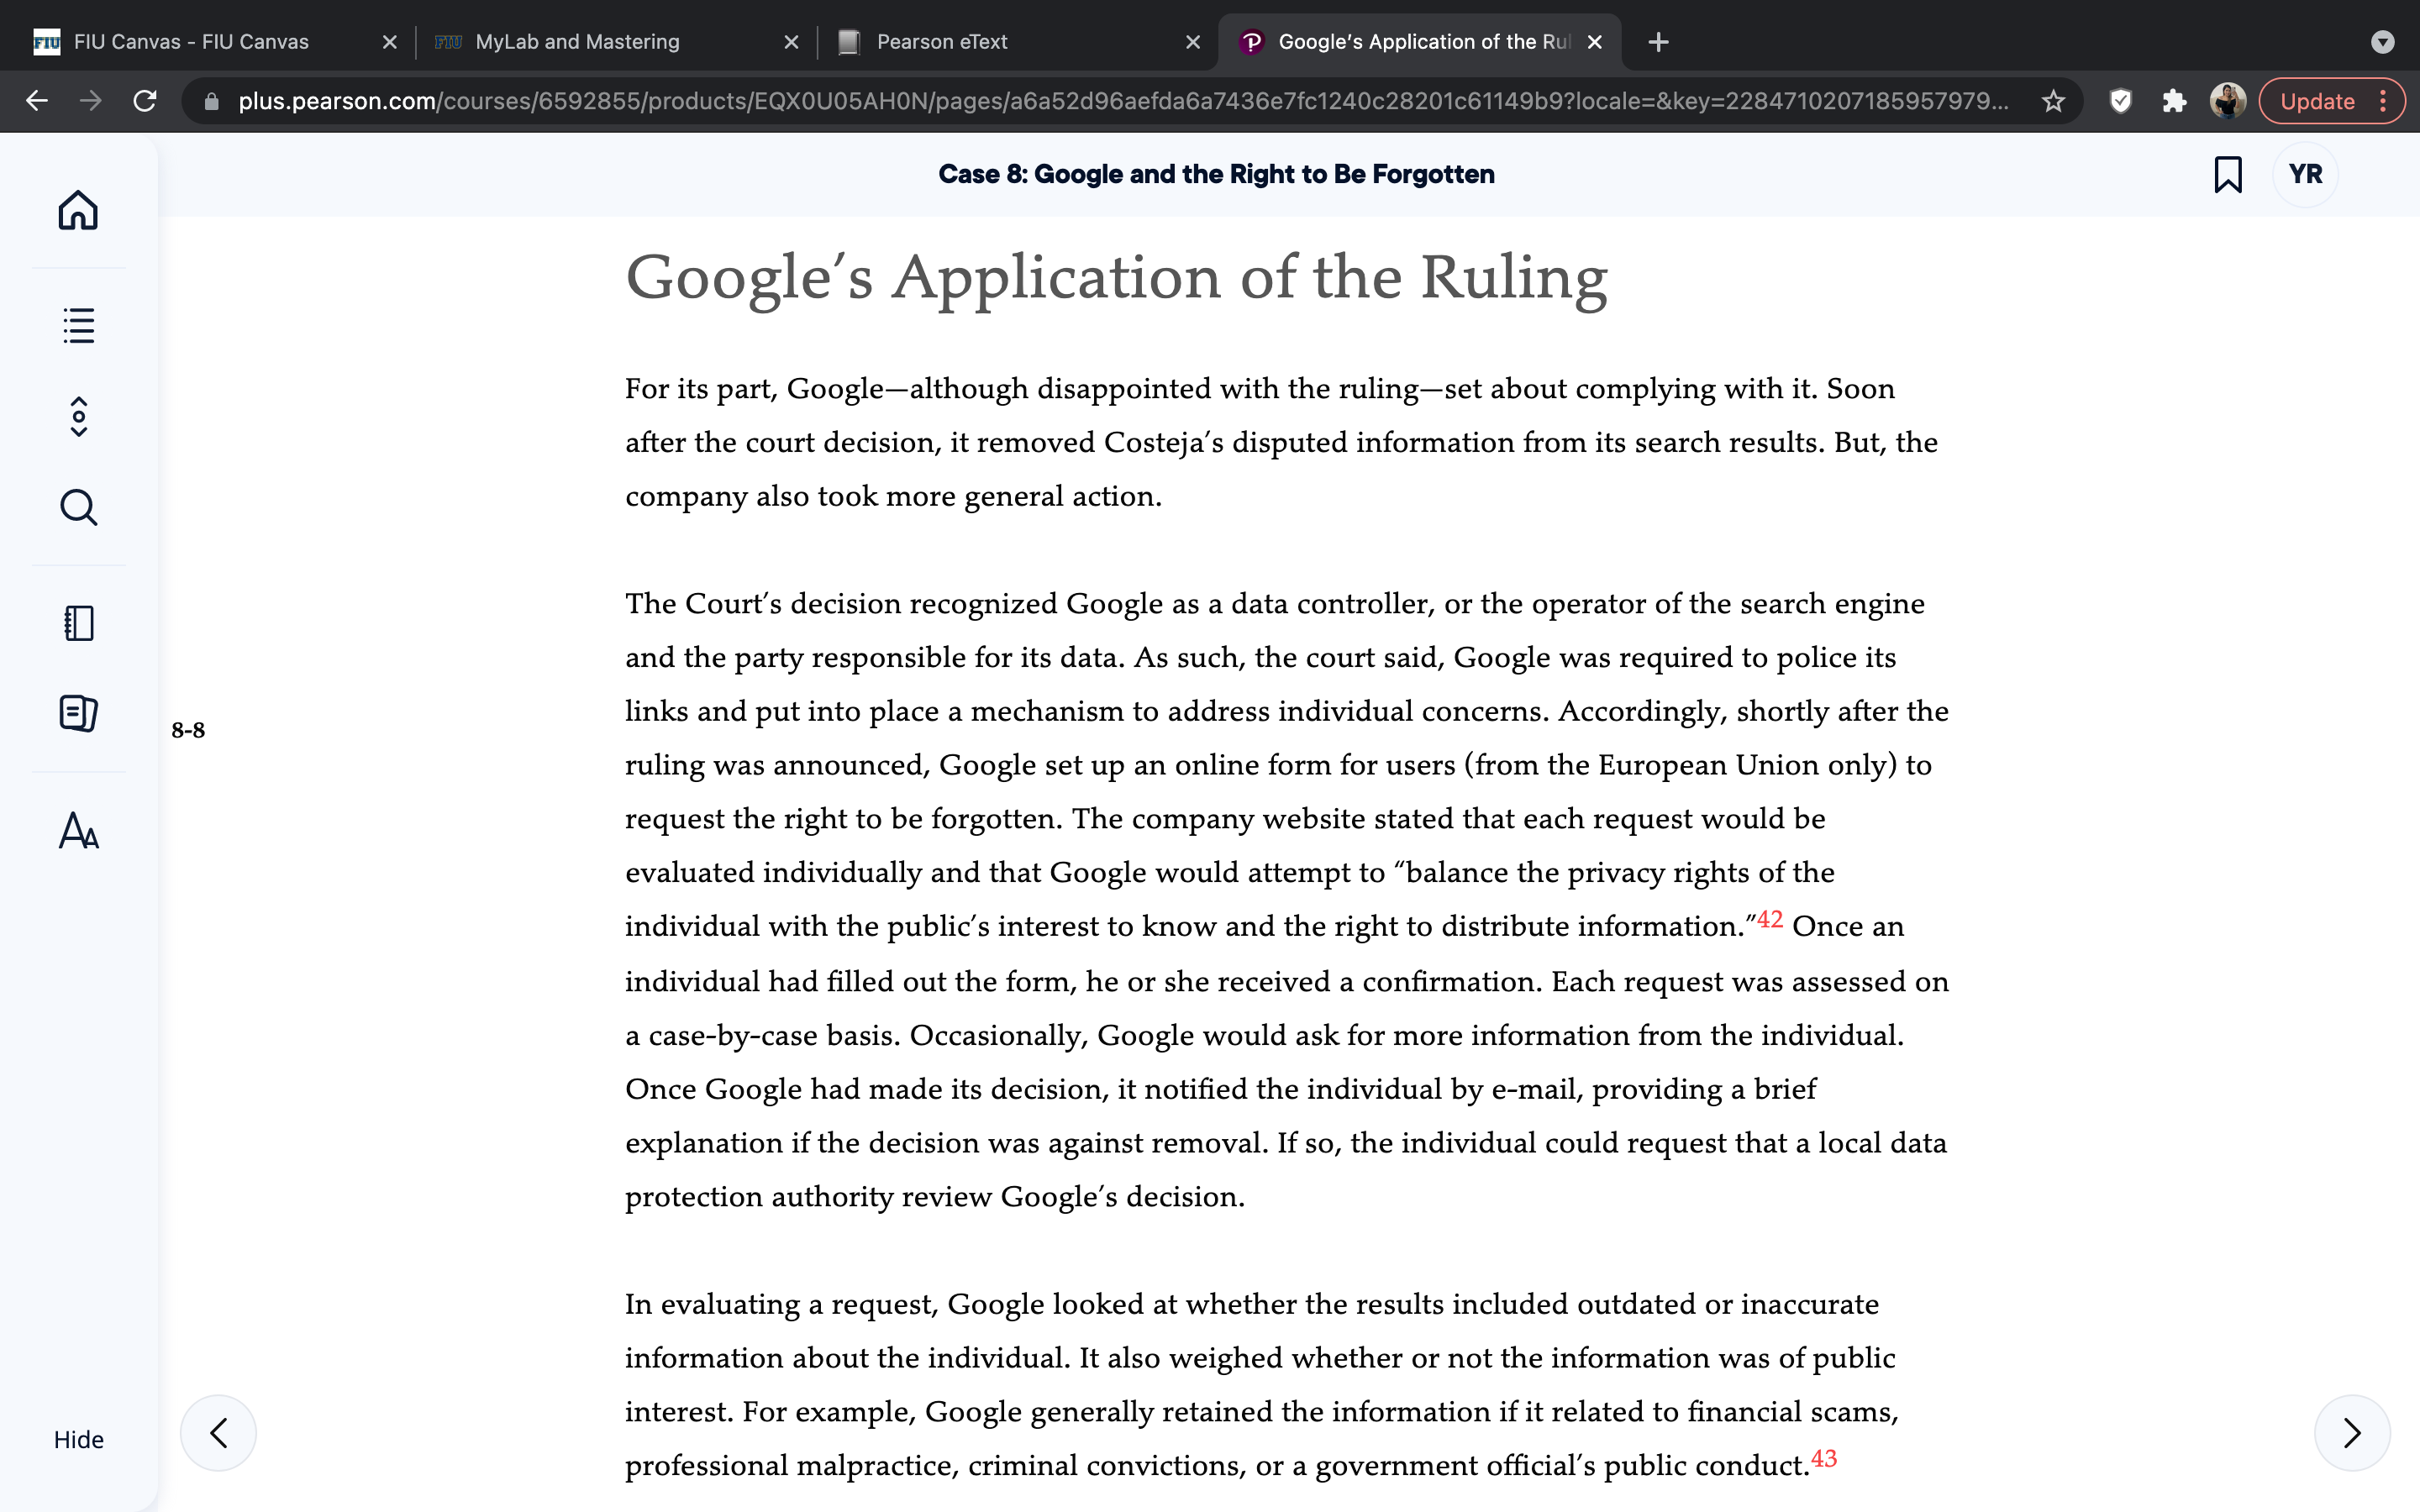Open the page navigation stepper icon
This screenshot has height=1512, width=2420.
[x=78, y=416]
